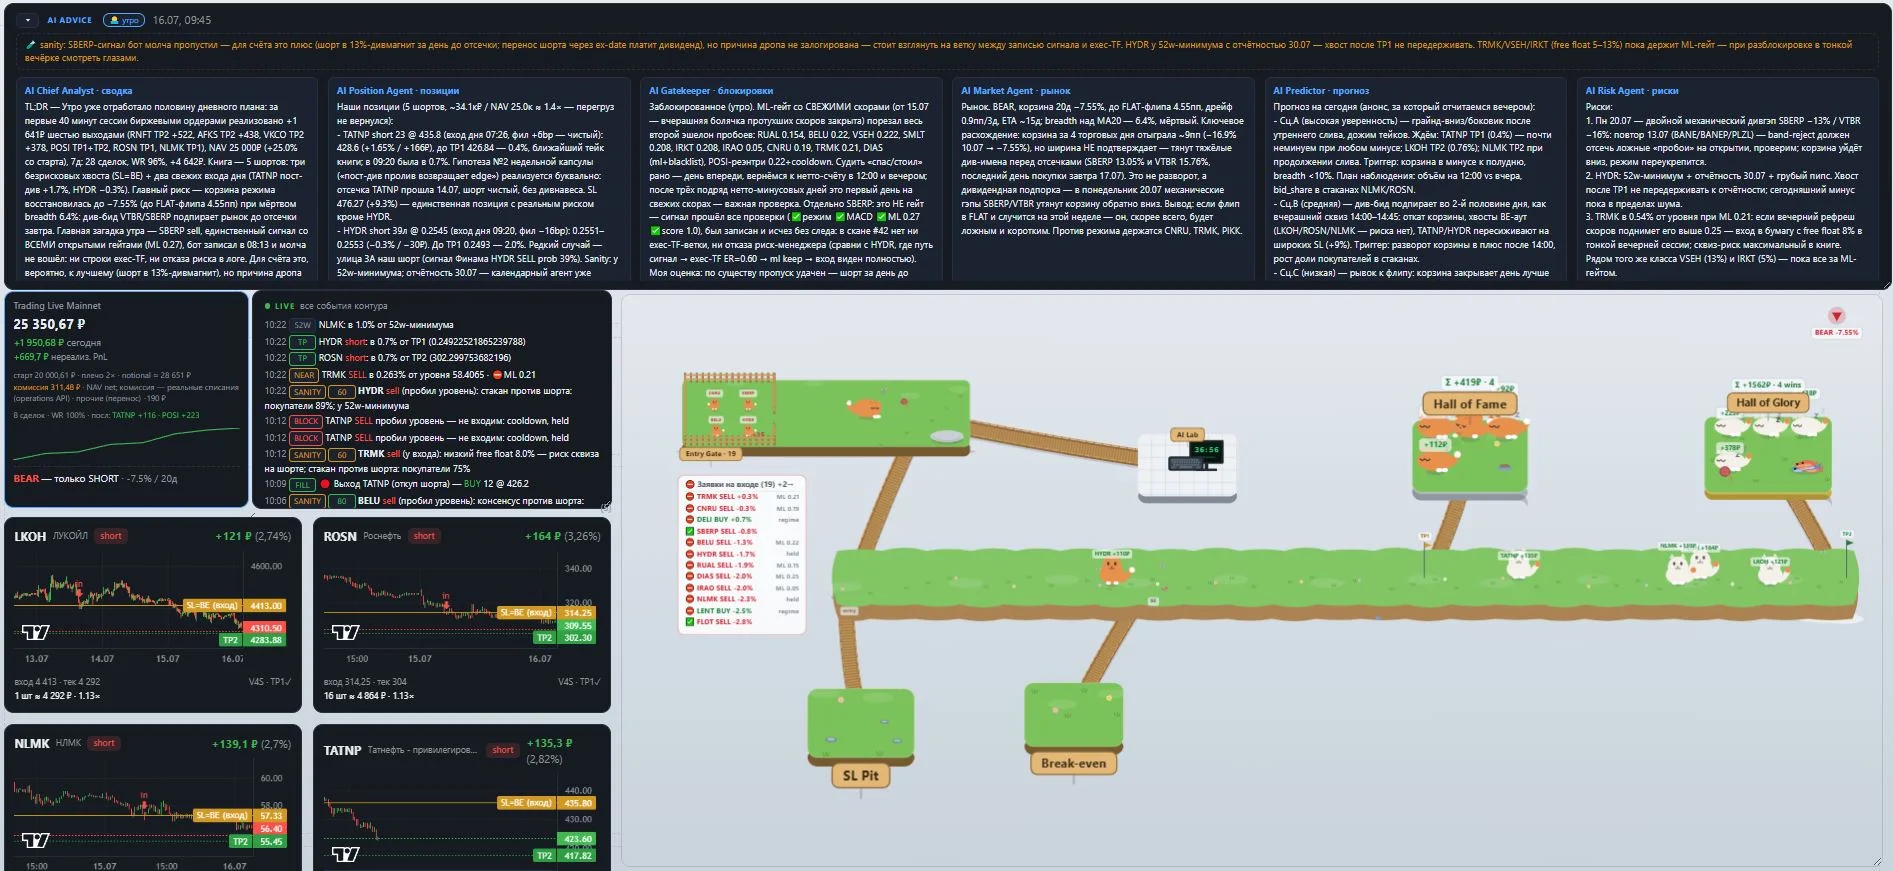Click the equity curve sparkline in Trading panel
The width and height of the screenshot is (1893, 871).
127,444
